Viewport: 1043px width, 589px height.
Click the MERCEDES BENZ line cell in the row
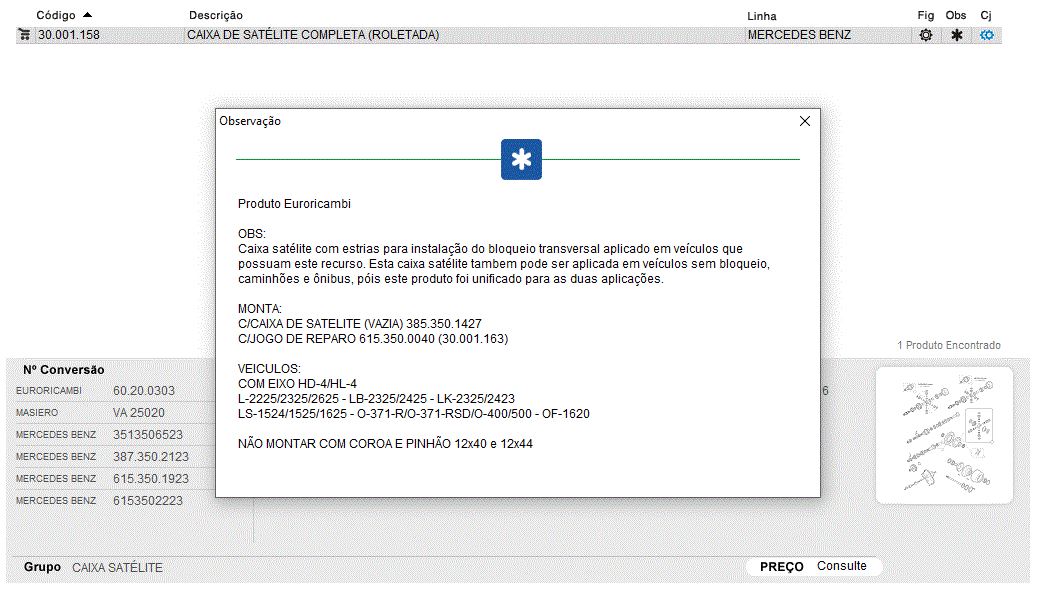click(x=799, y=35)
